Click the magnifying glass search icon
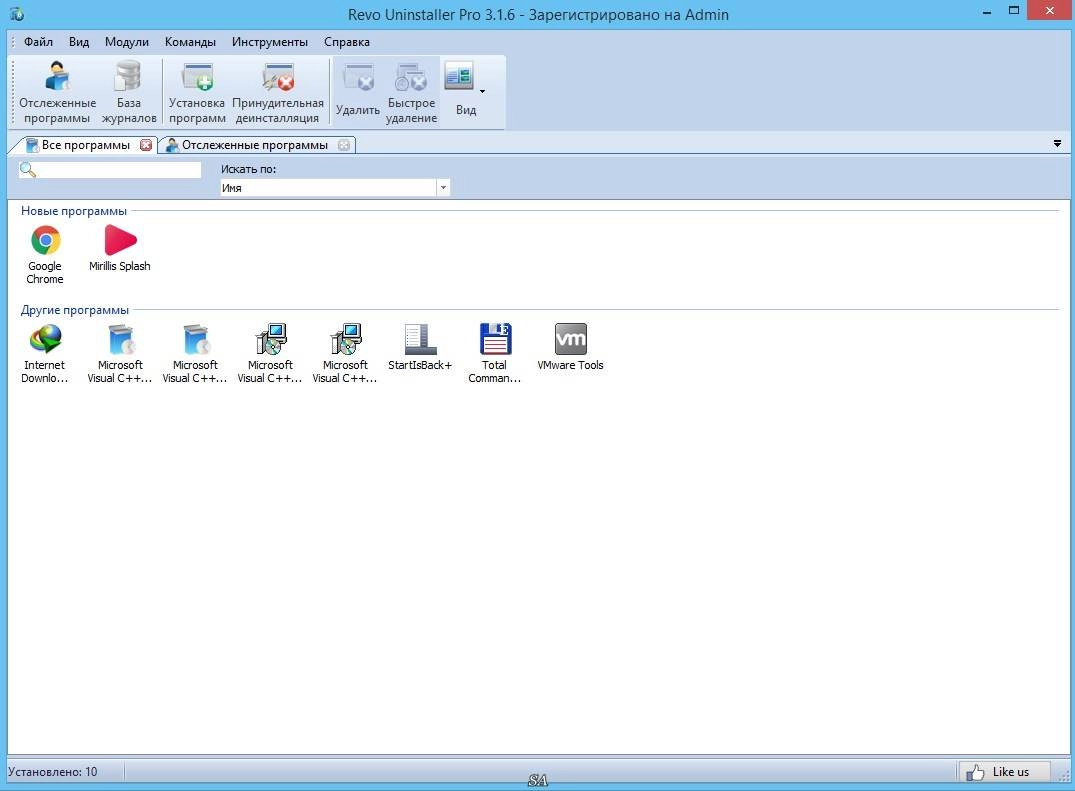The width and height of the screenshot is (1075, 791). [x=27, y=169]
